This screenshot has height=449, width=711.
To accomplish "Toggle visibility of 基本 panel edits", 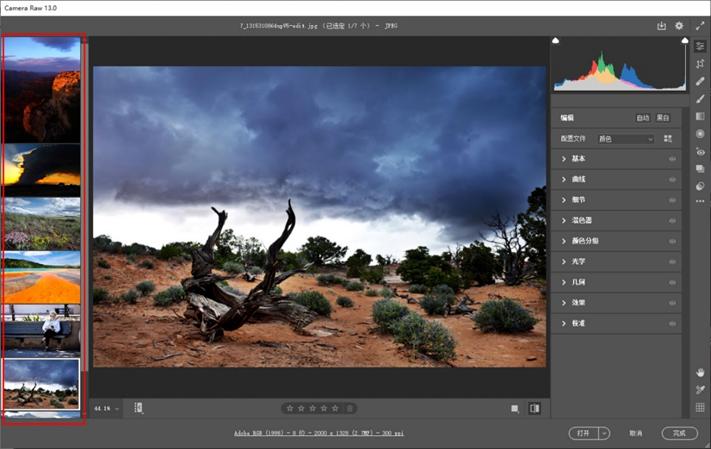I will click(x=672, y=159).
